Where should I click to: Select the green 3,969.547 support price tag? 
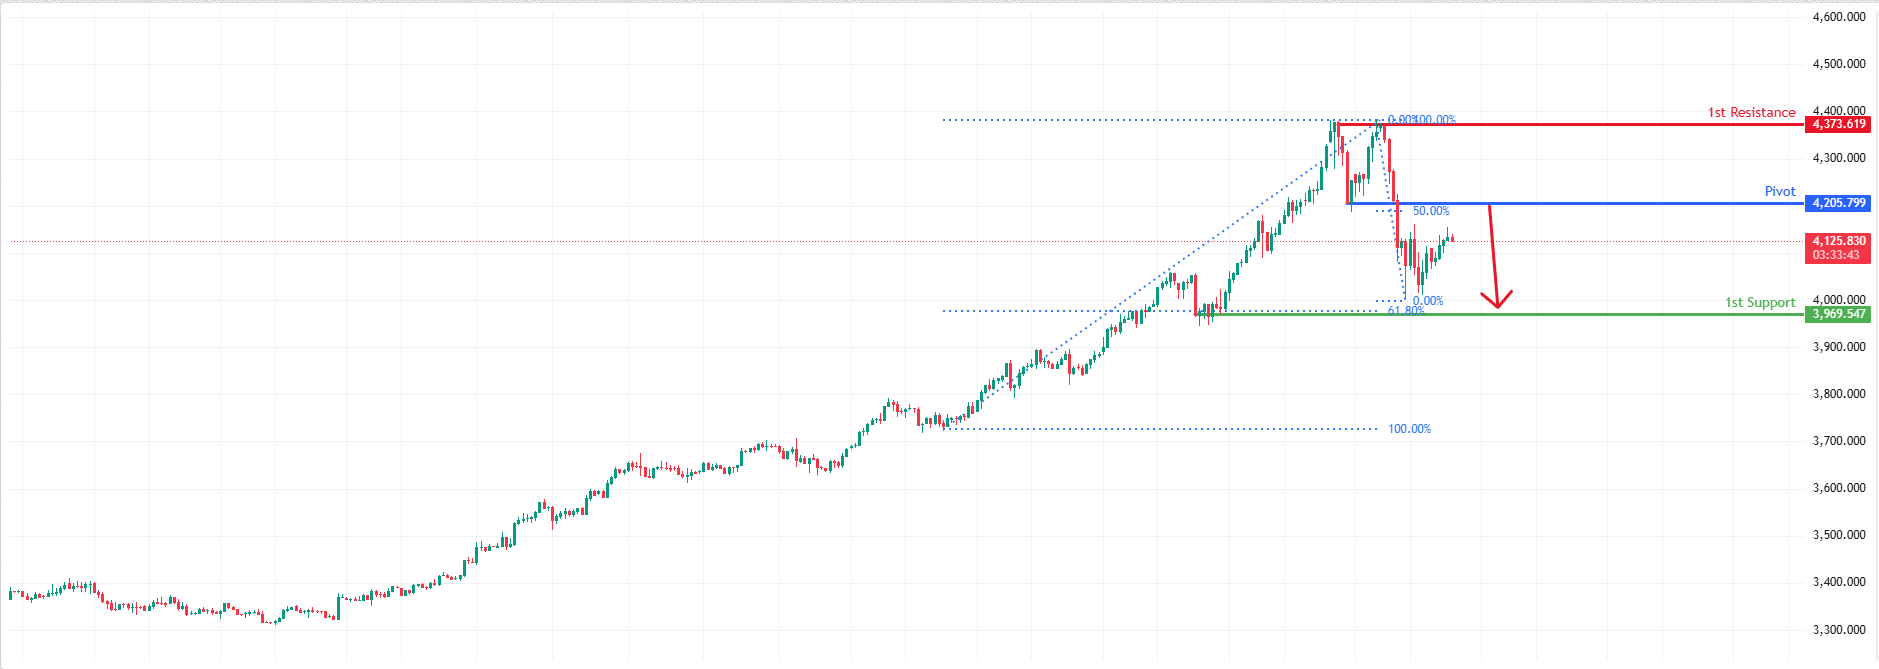(1838, 314)
